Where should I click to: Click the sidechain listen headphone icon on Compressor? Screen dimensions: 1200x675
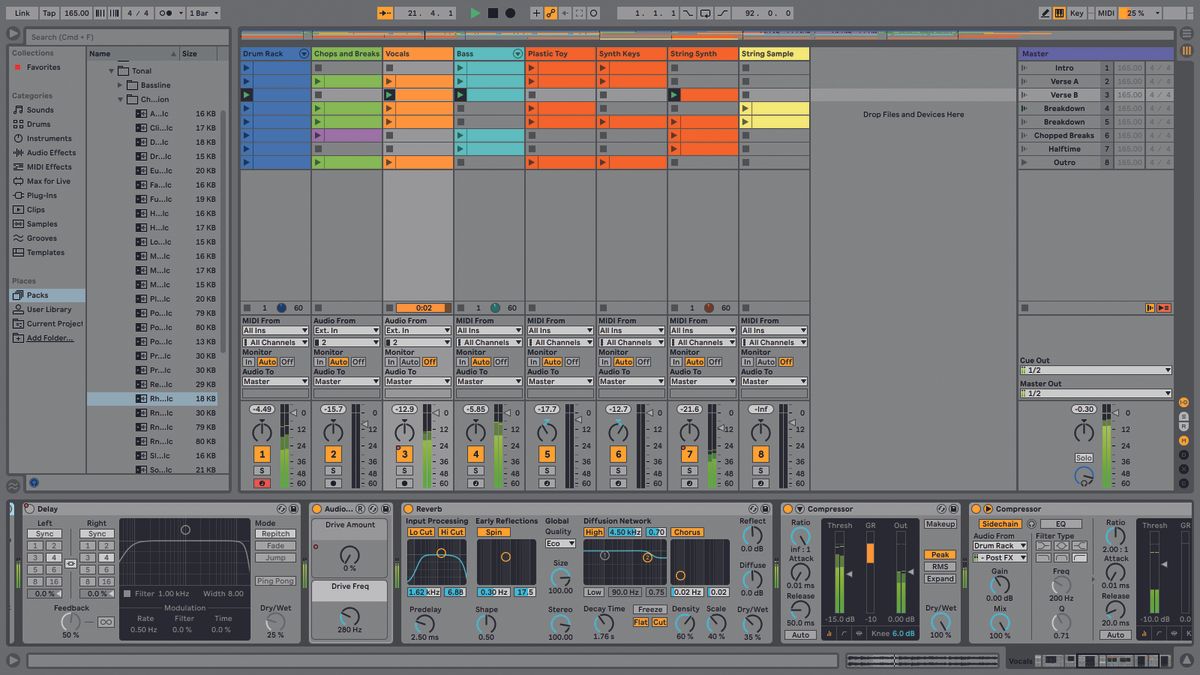pos(1031,523)
